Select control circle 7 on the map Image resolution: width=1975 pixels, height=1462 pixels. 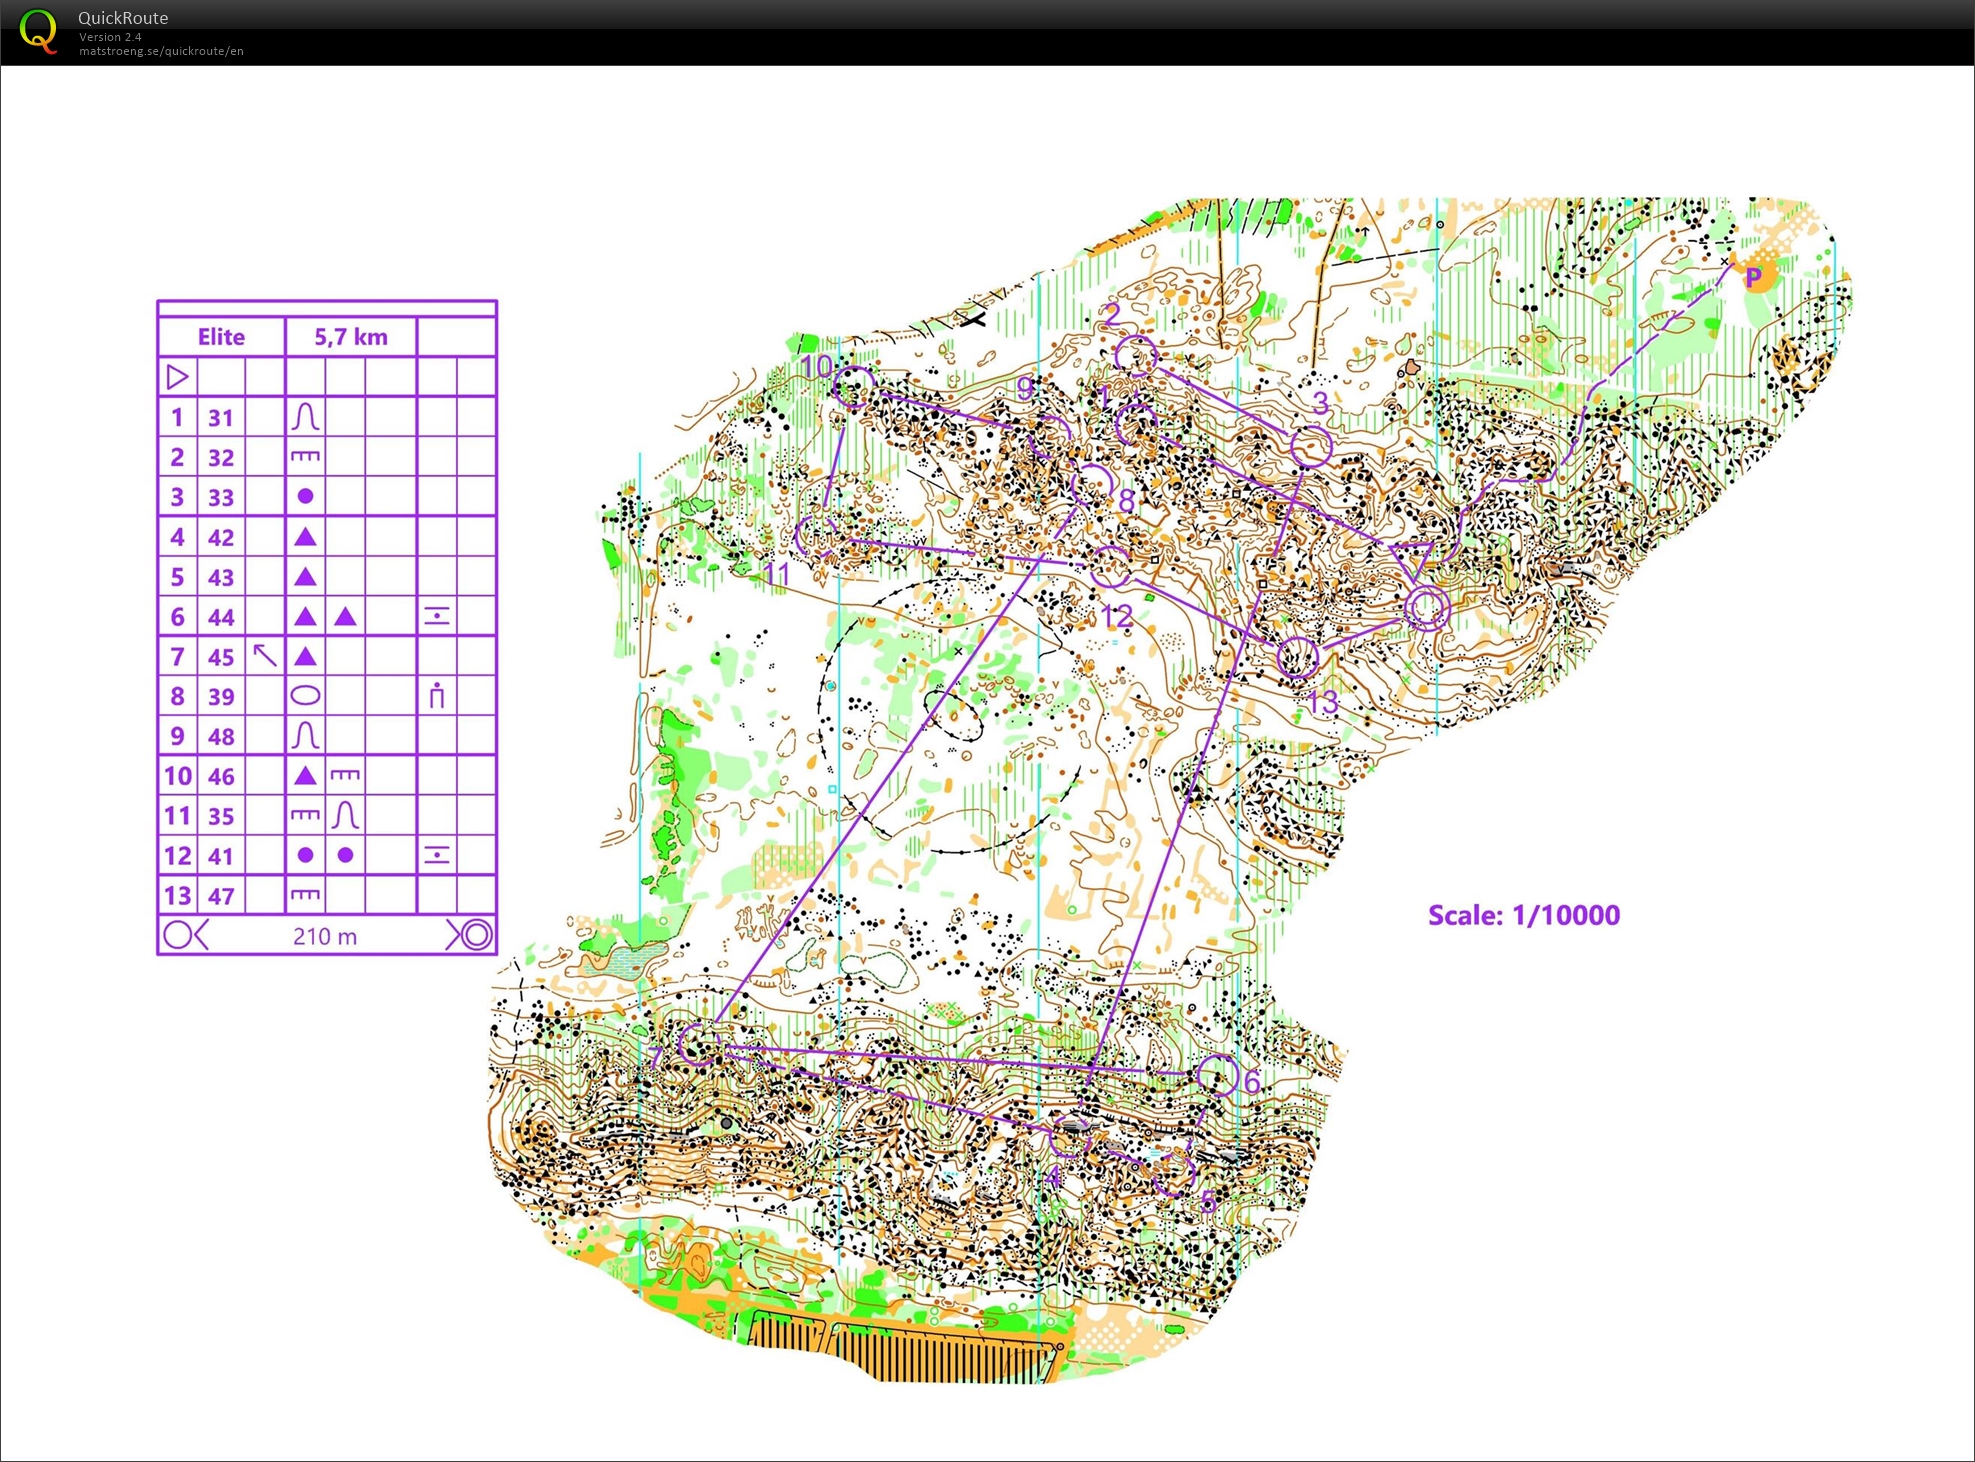tap(699, 1043)
